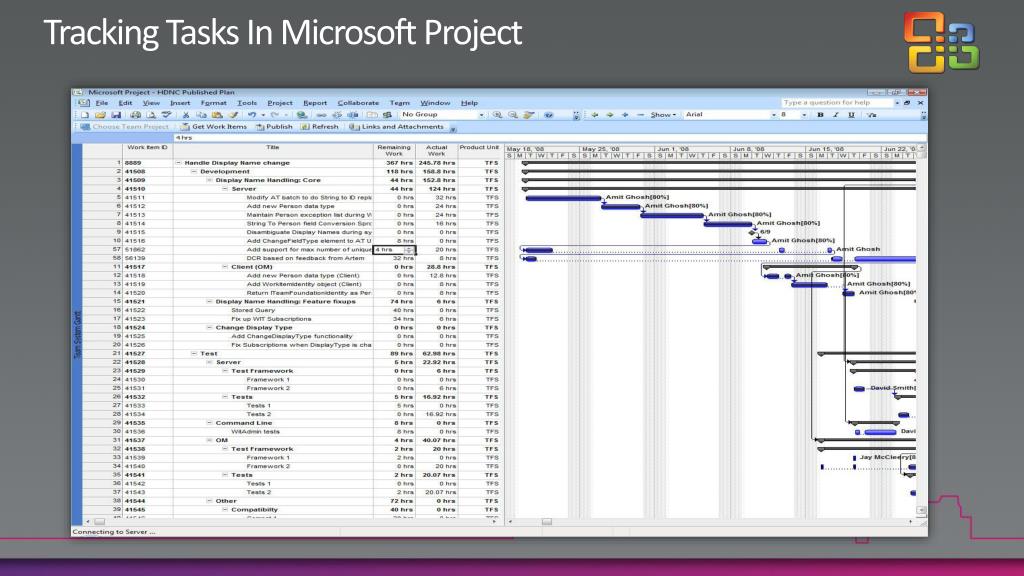Viewport: 1024px width, 576px height.
Task: Click the Microsoft Project Help icon
Action: 549,115
